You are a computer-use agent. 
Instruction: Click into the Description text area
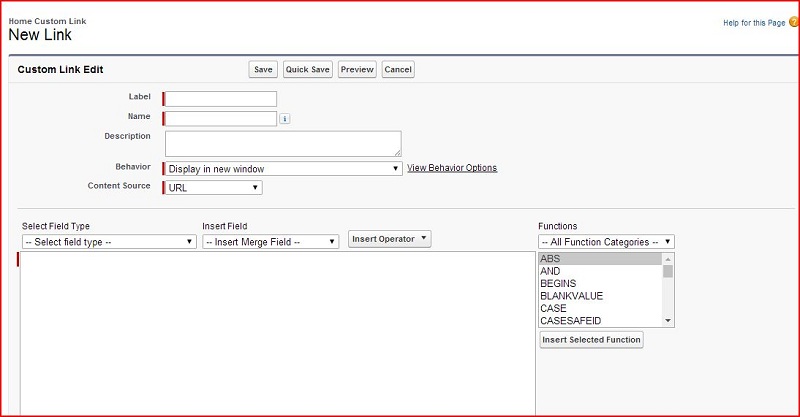[x=283, y=144]
